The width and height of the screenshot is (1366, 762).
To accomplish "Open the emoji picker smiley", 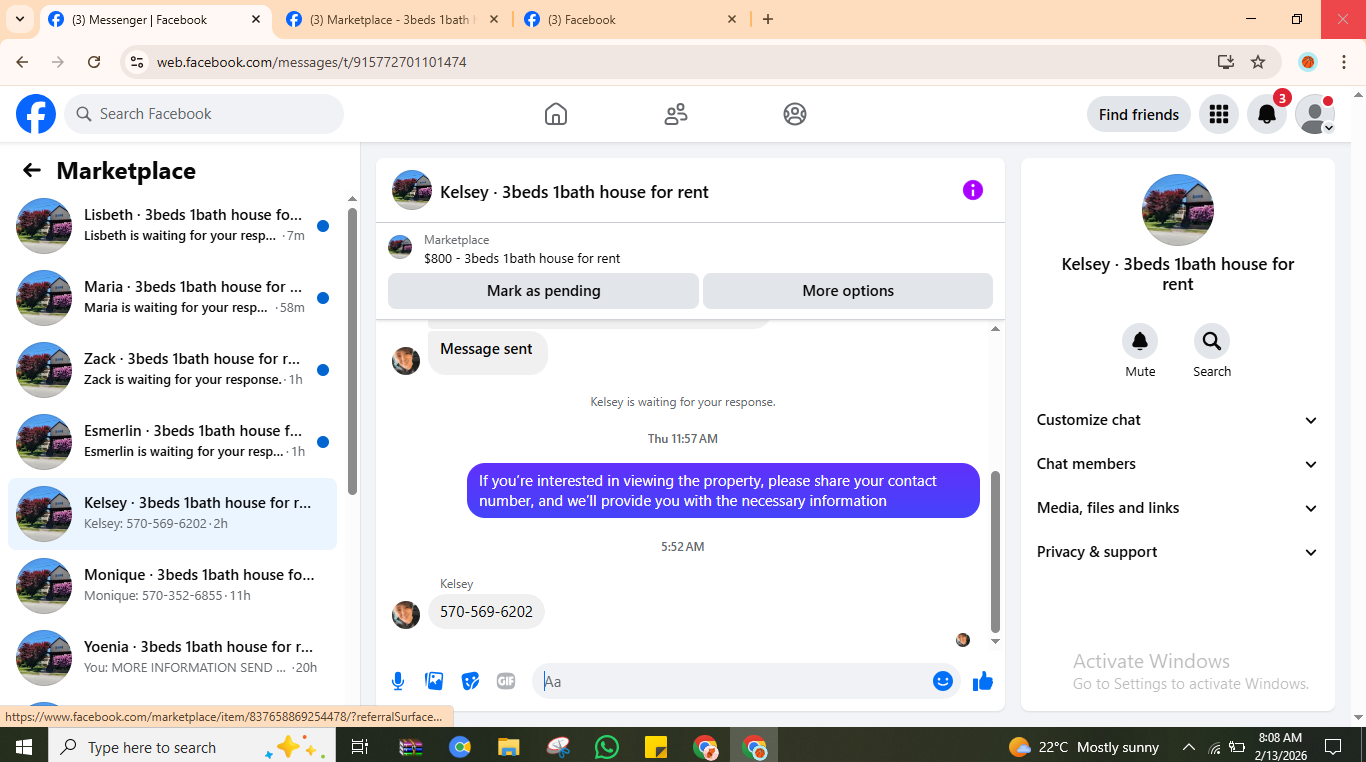I will coord(943,681).
